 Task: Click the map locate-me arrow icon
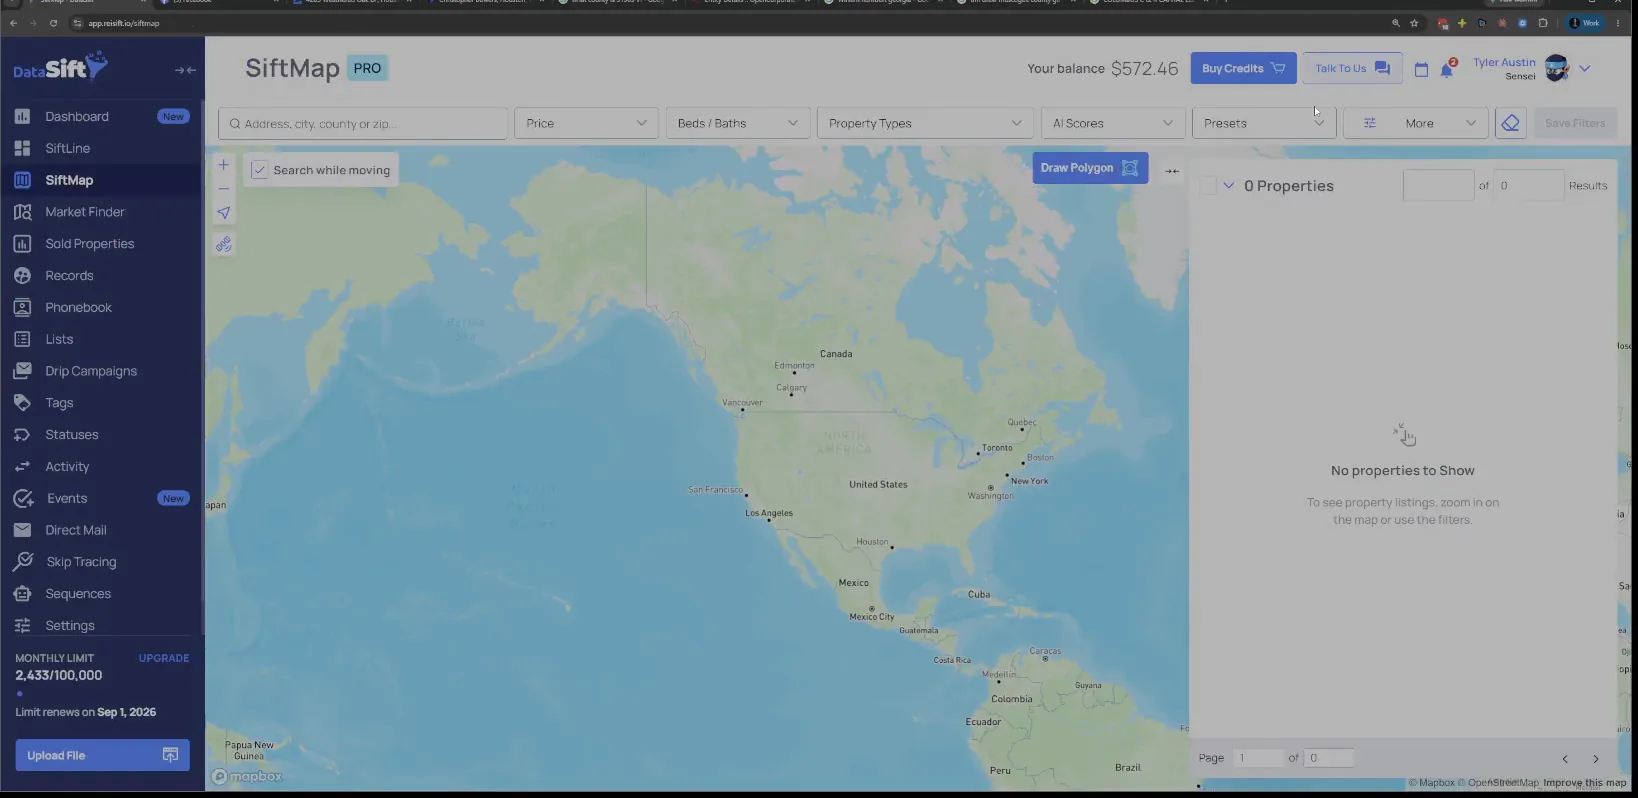[224, 213]
